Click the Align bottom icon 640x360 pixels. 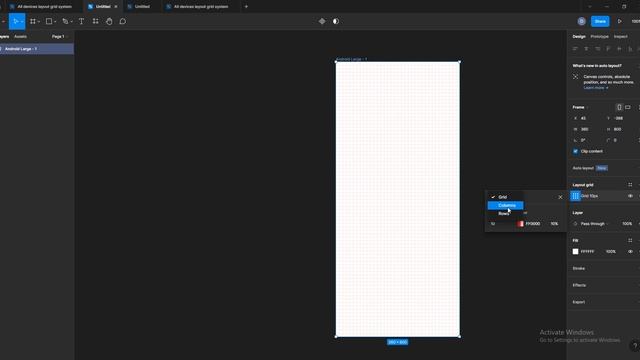click(x=631, y=49)
